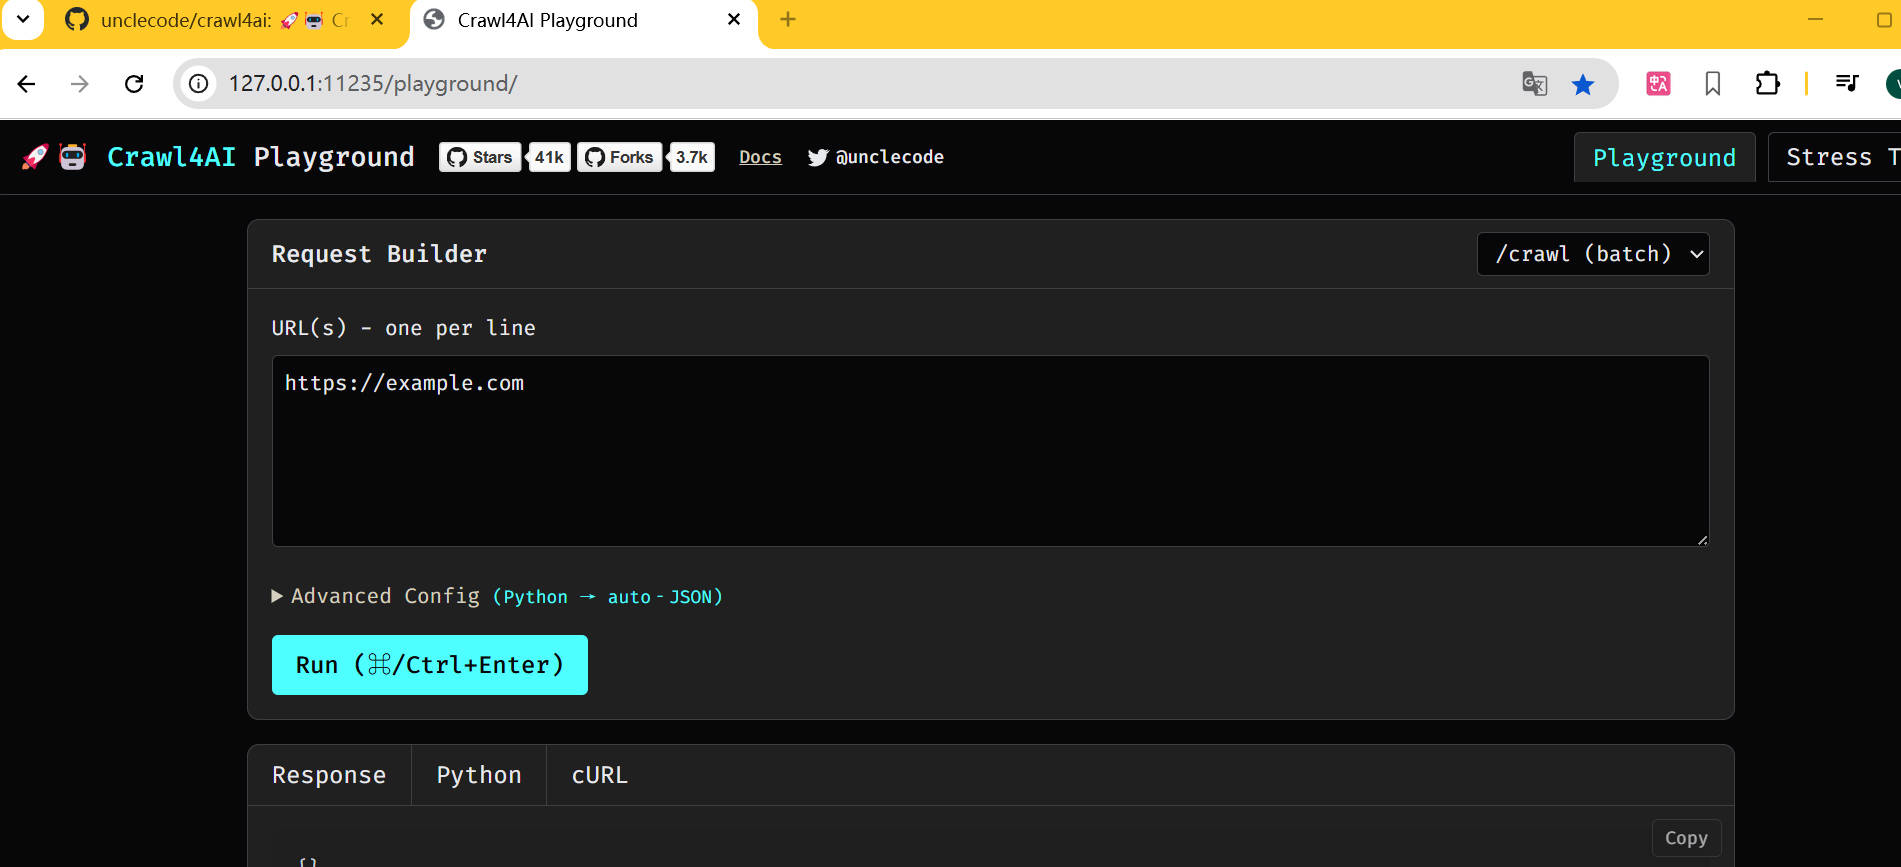Open a new tab with plus button
1901x867 pixels.
788,19
